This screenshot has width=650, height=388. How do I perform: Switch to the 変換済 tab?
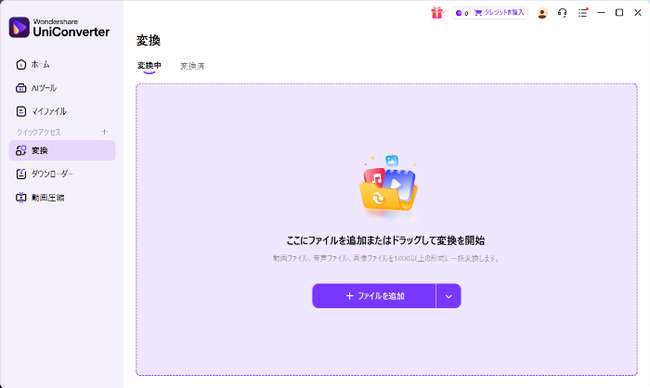(x=192, y=66)
